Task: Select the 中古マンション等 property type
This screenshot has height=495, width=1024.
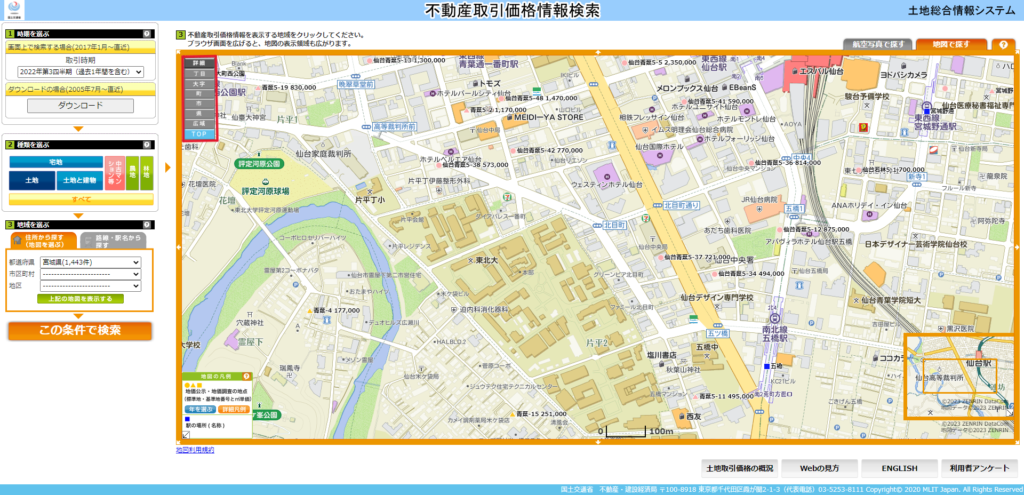Action: pos(114,173)
